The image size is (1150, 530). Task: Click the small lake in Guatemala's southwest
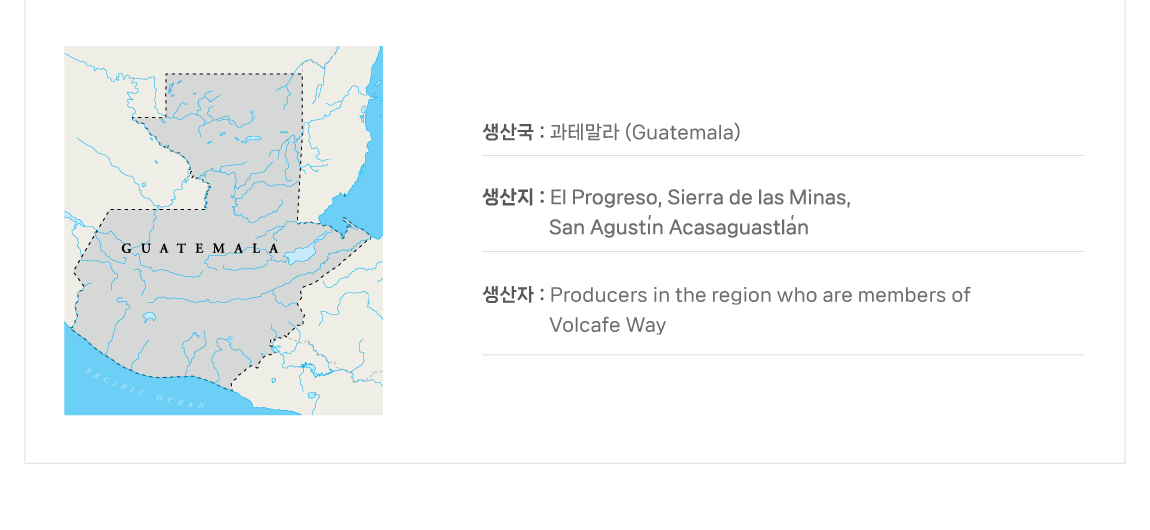[149, 318]
